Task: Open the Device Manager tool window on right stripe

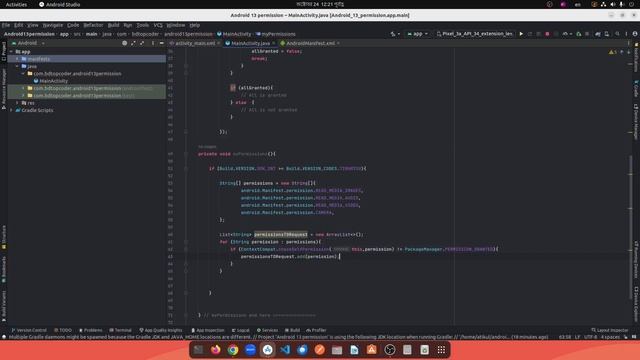Action: [x=636, y=121]
